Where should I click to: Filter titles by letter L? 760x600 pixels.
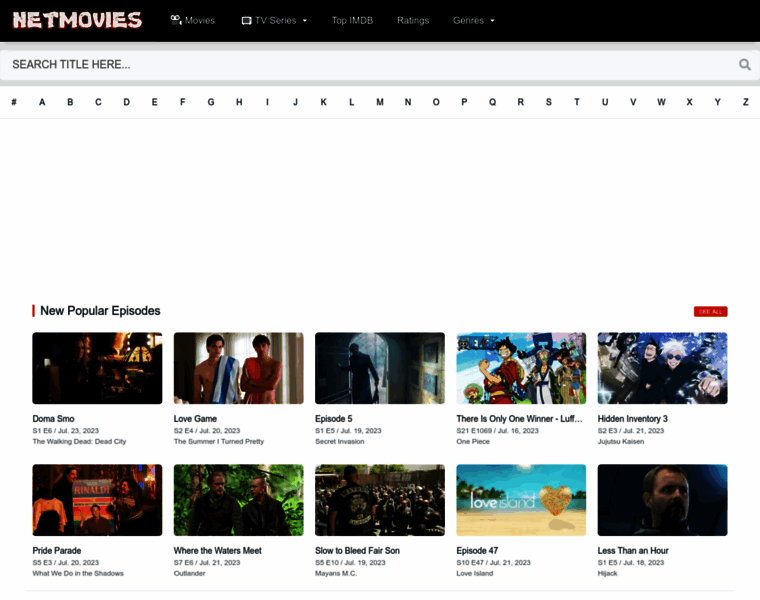point(351,102)
